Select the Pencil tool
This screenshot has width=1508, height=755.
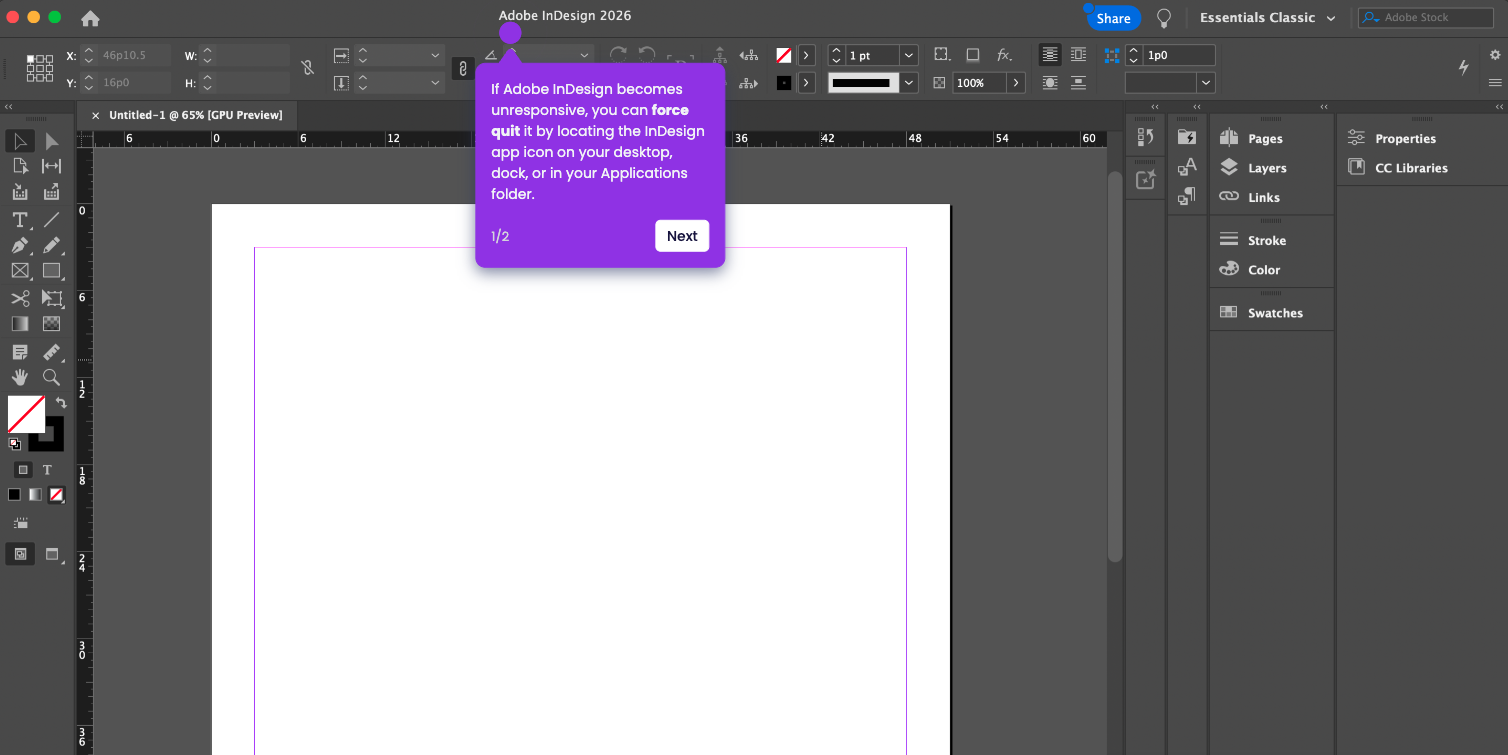52,245
